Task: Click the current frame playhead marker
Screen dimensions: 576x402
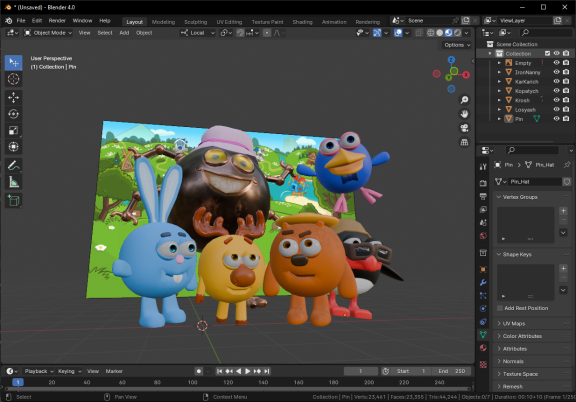Action: click(x=18, y=382)
